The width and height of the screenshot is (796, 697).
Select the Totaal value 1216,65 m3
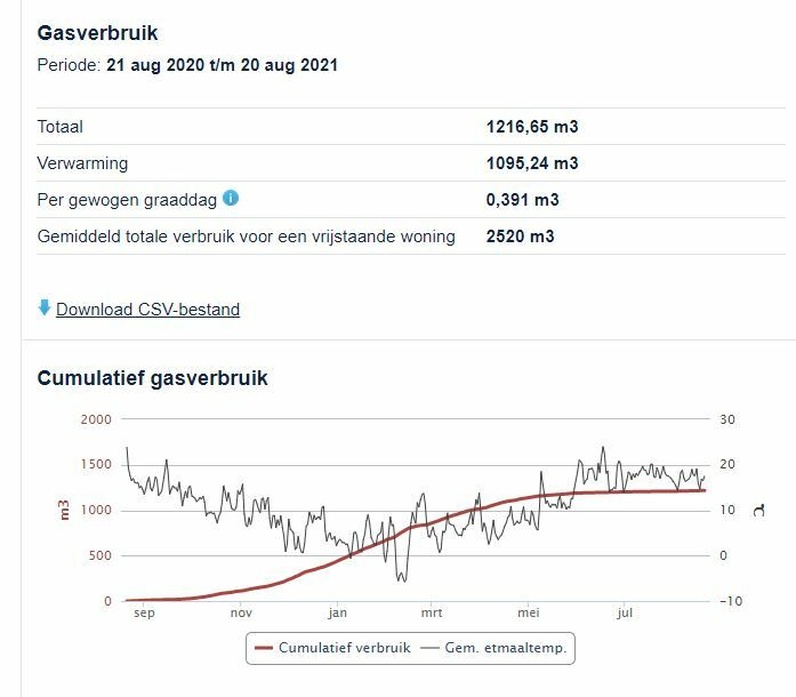point(532,127)
